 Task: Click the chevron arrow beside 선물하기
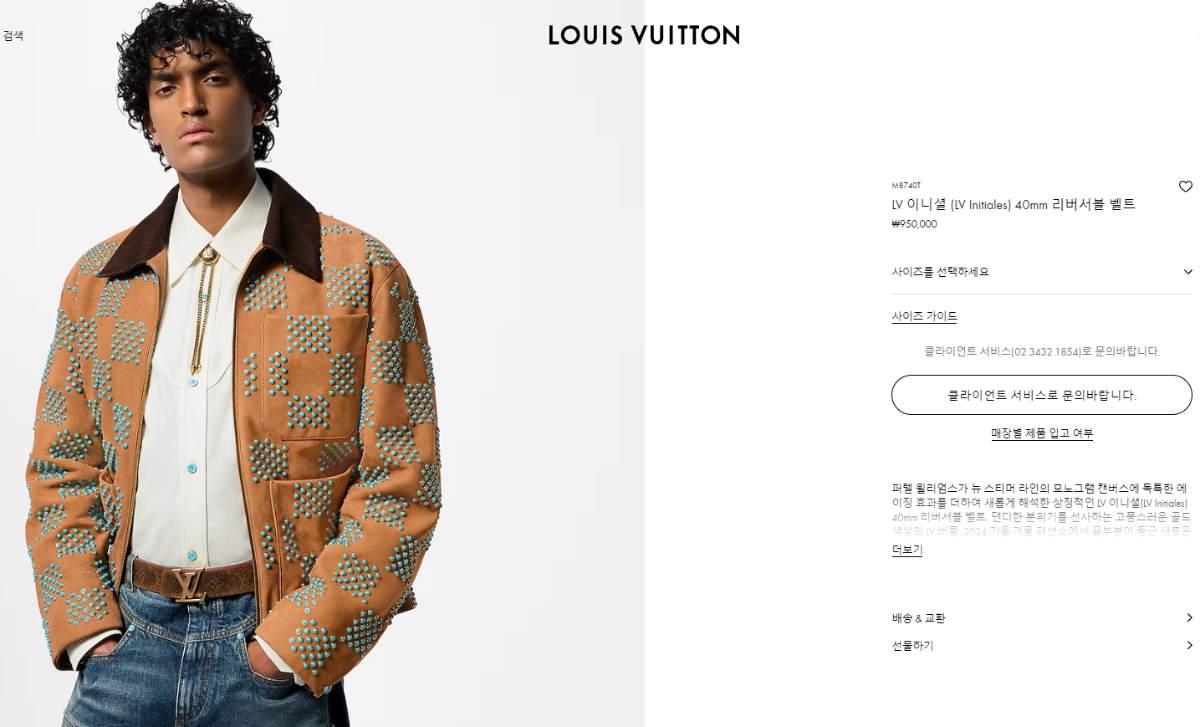point(1188,645)
